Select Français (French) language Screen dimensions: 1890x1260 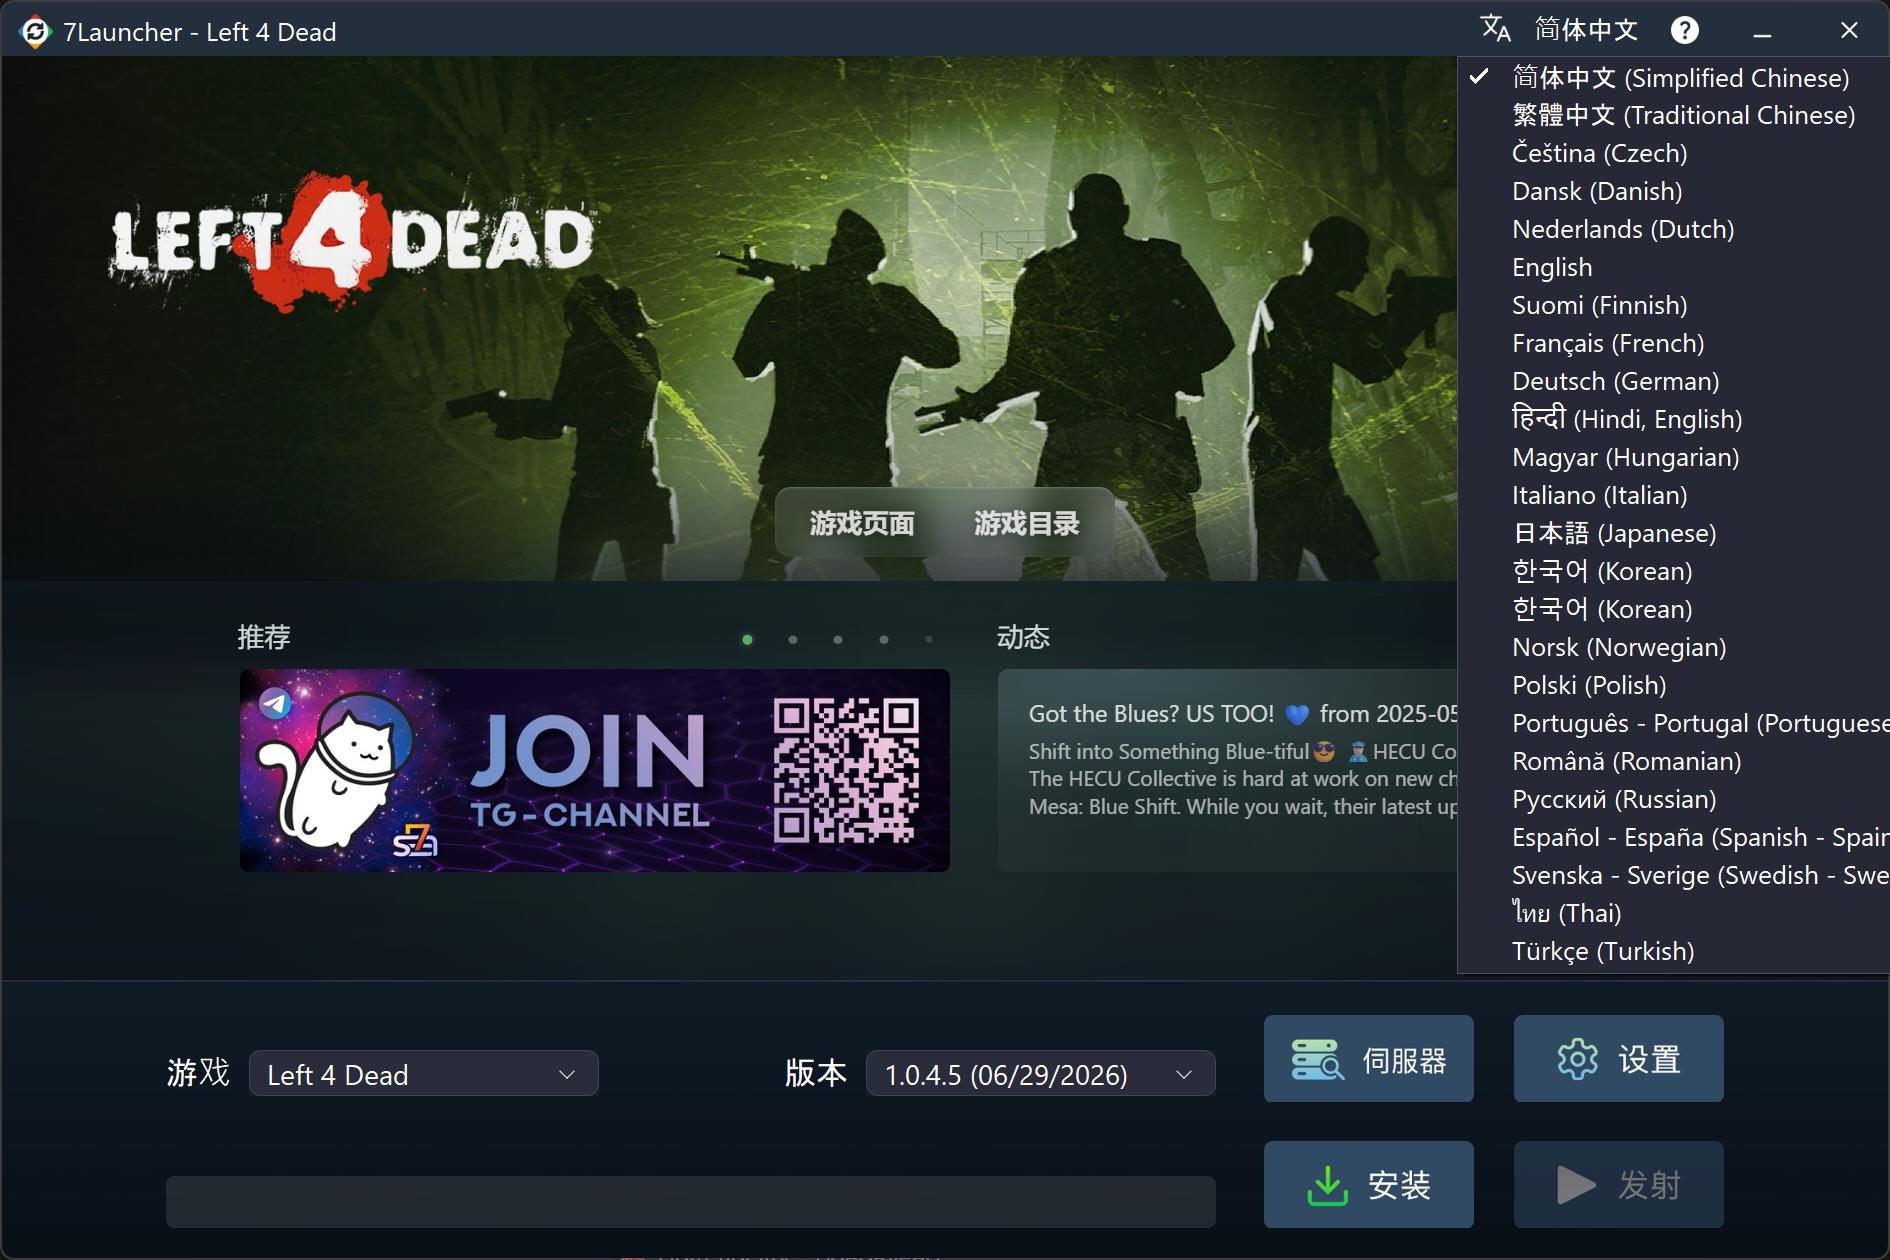(1673, 344)
